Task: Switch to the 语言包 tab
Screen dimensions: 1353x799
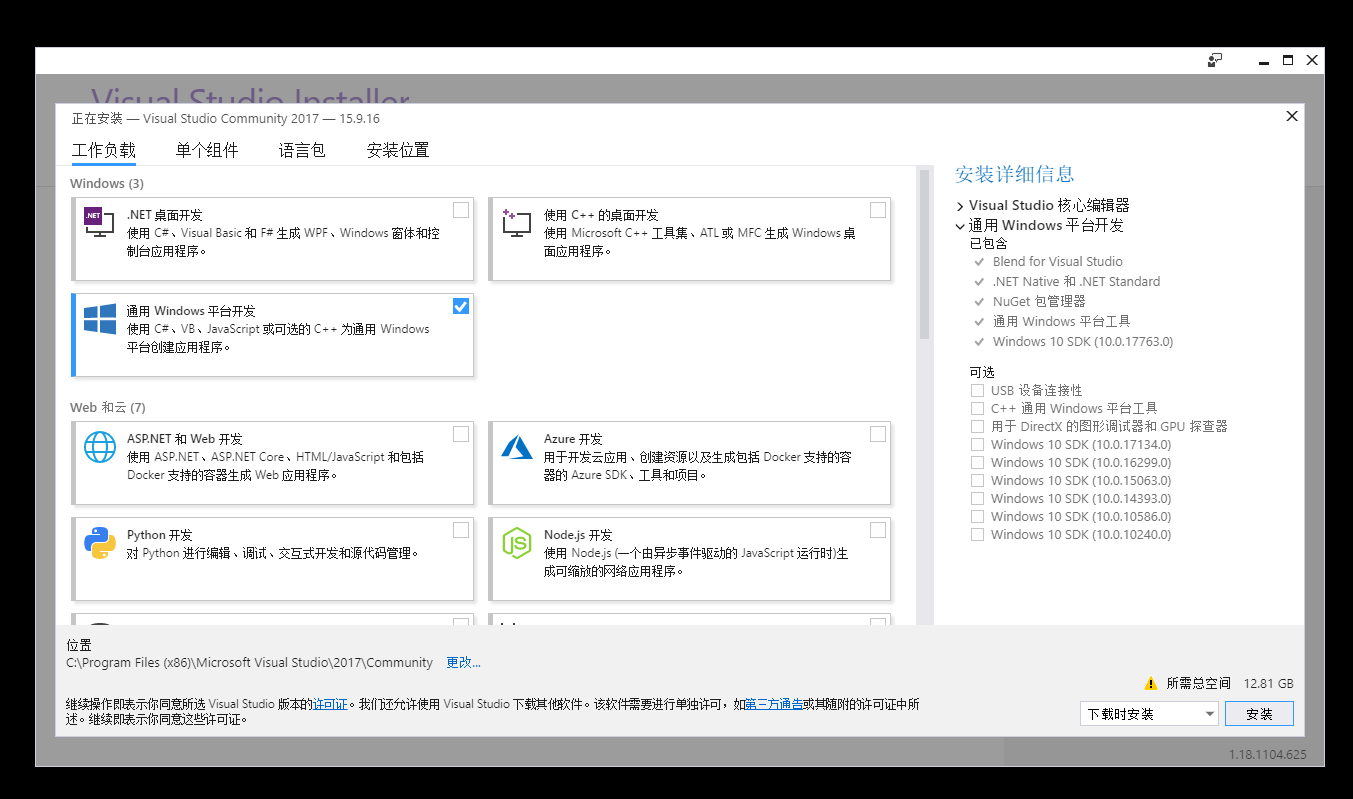Action: tap(302, 151)
